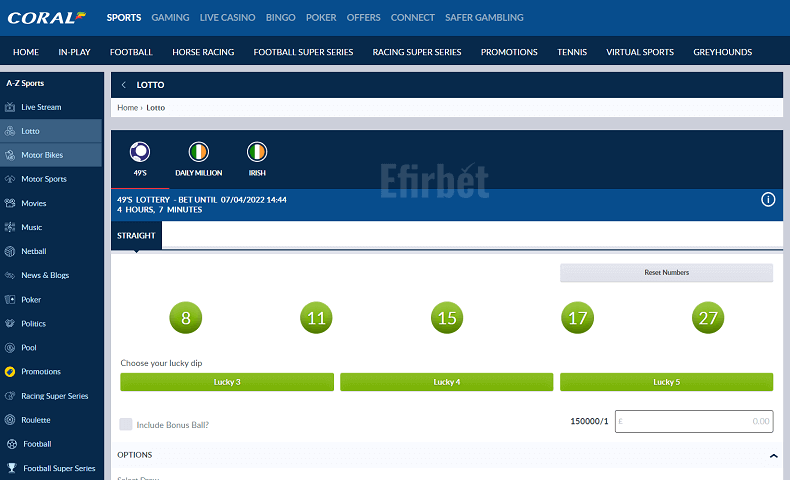Viewport: 790px width, 480px height.
Task: Pick the green ball number 15
Action: (447, 318)
